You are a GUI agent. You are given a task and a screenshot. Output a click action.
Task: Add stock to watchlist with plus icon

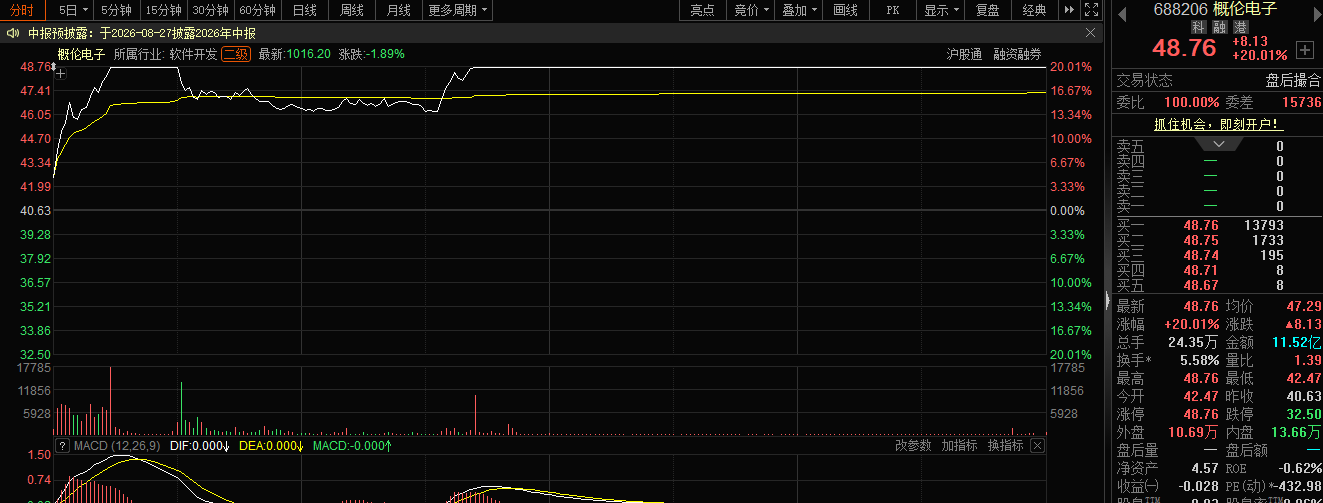pos(1304,49)
